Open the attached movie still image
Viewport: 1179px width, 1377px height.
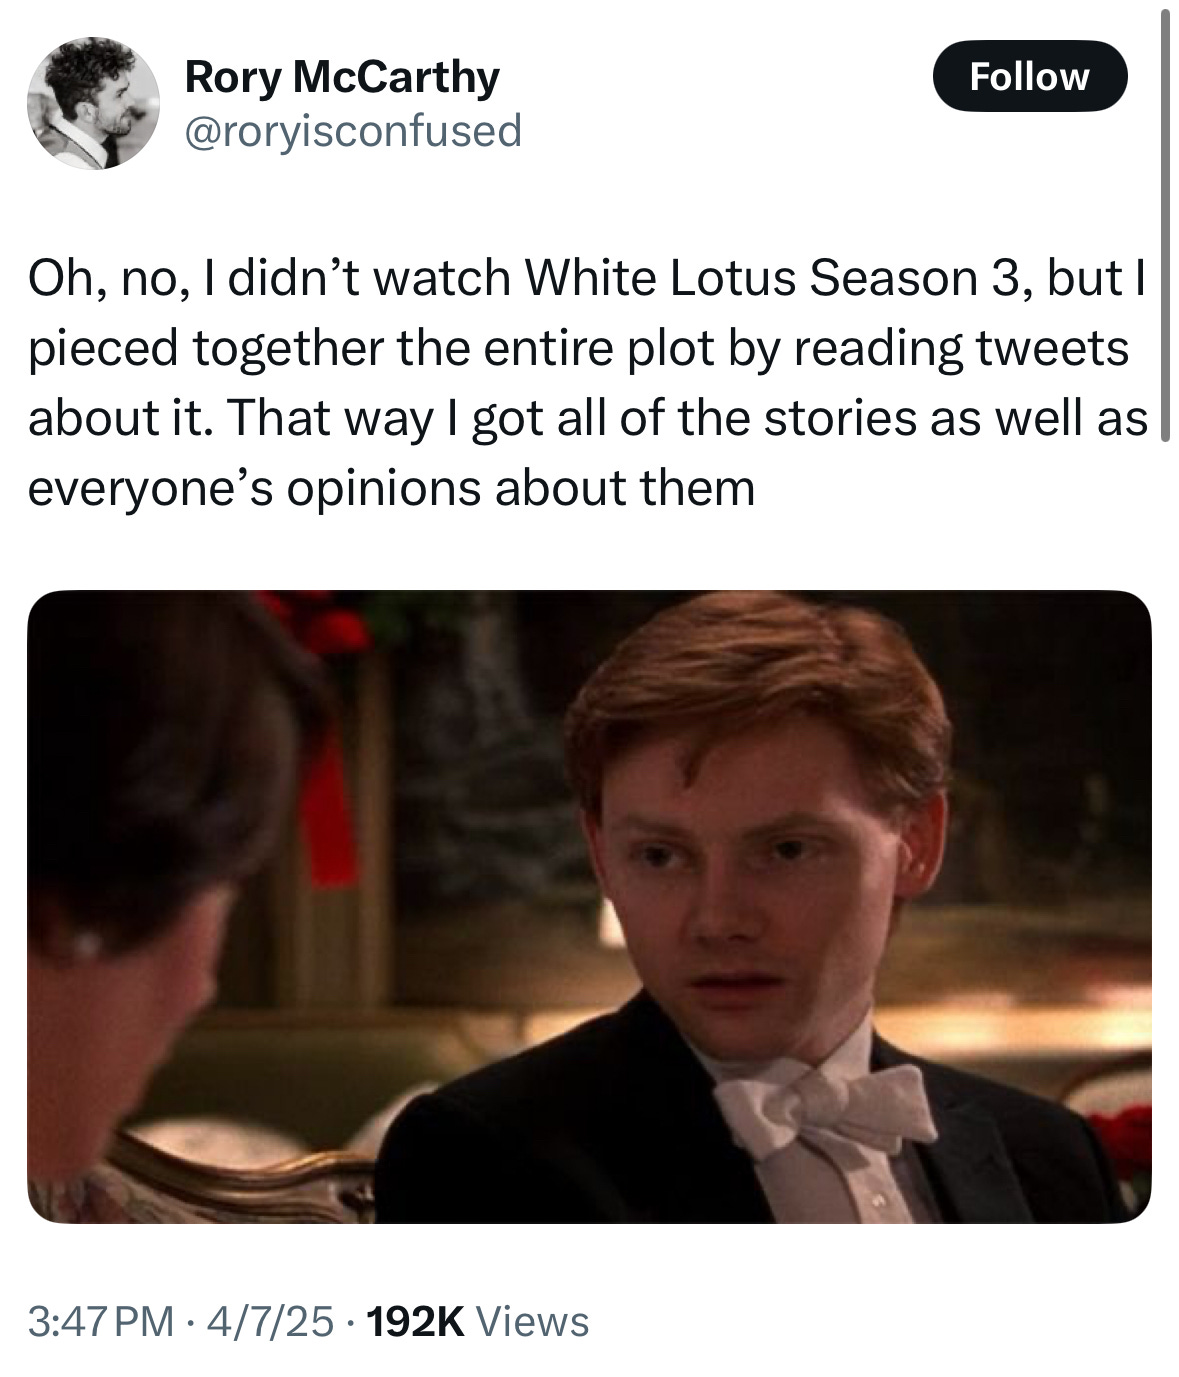[589, 906]
